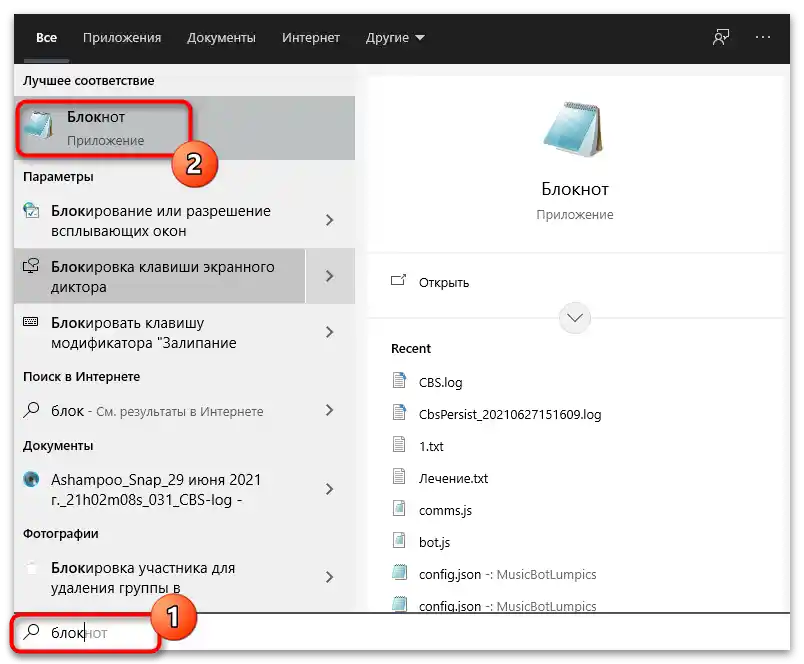Viewport: 804px width, 664px height.
Task: Open web search result for блок
Action: (159, 411)
